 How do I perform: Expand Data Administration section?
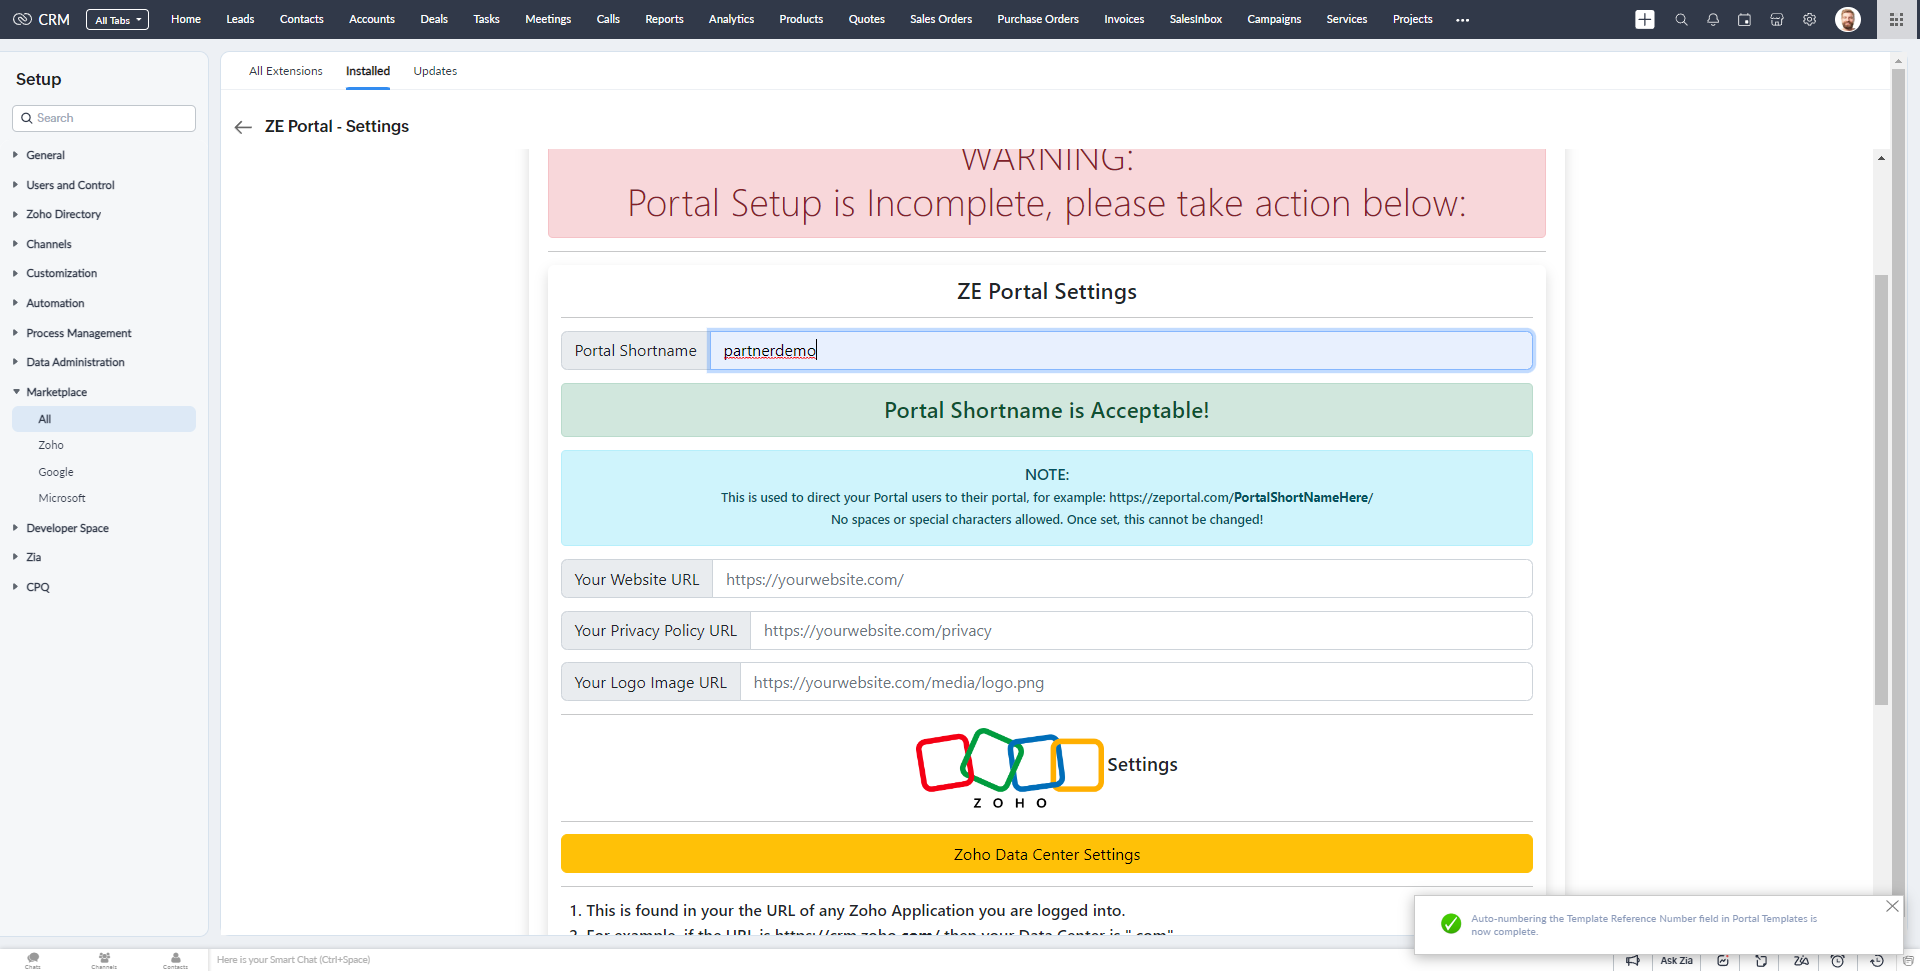[x=75, y=362]
